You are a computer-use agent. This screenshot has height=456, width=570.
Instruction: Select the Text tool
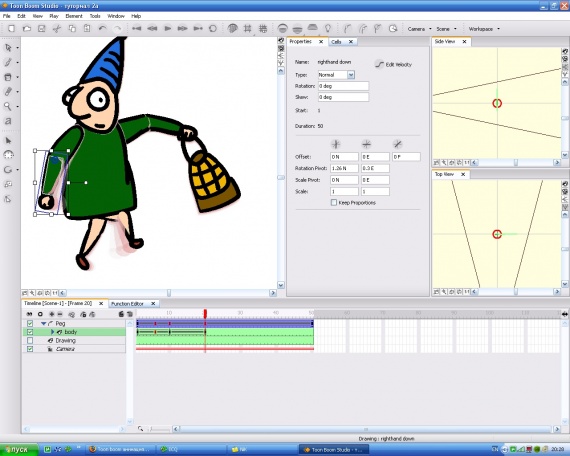[x=8, y=121]
